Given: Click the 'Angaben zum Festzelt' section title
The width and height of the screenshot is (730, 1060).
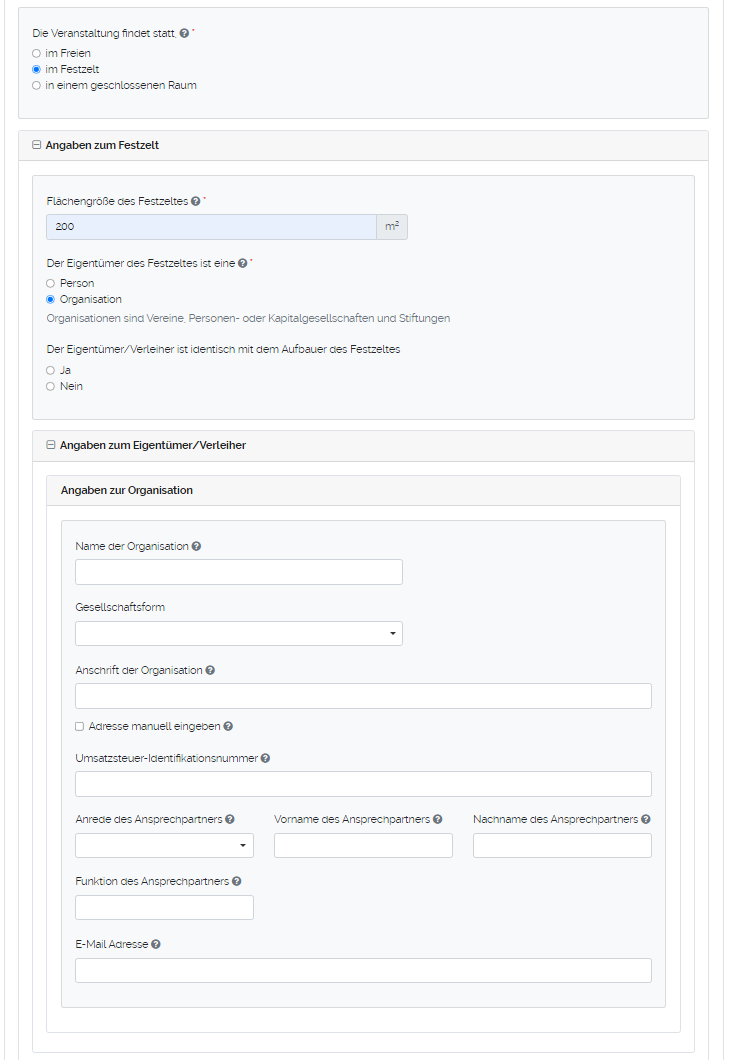Looking at the screenshot, I should [x=103, y=145].
